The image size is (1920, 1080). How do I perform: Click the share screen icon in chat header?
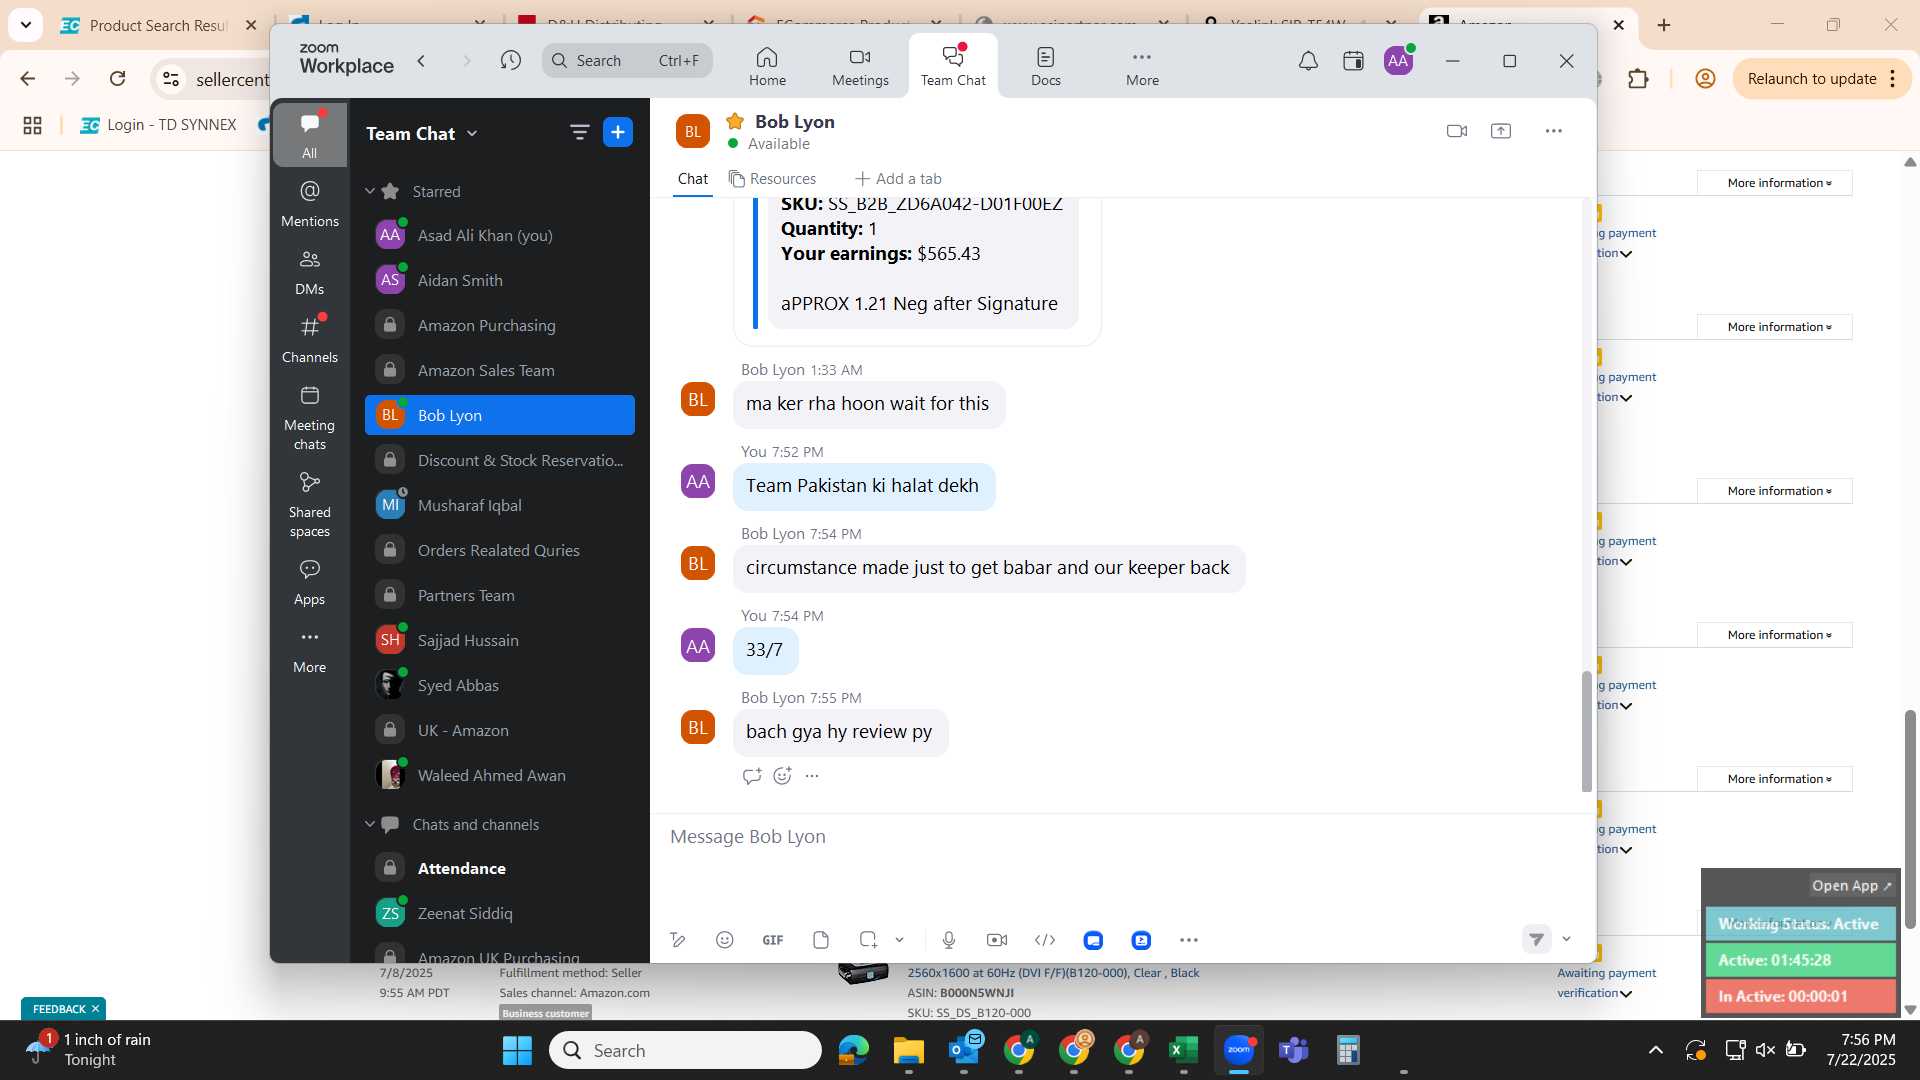click(x=1501, y=131)
